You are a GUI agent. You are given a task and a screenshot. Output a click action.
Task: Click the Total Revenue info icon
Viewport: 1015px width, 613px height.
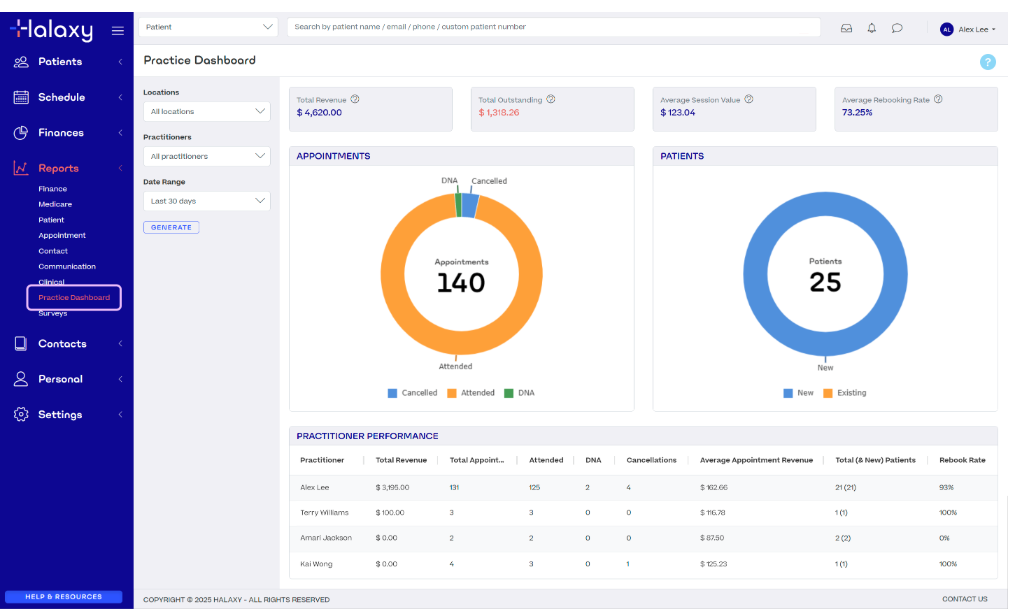[x=355, y=99]
